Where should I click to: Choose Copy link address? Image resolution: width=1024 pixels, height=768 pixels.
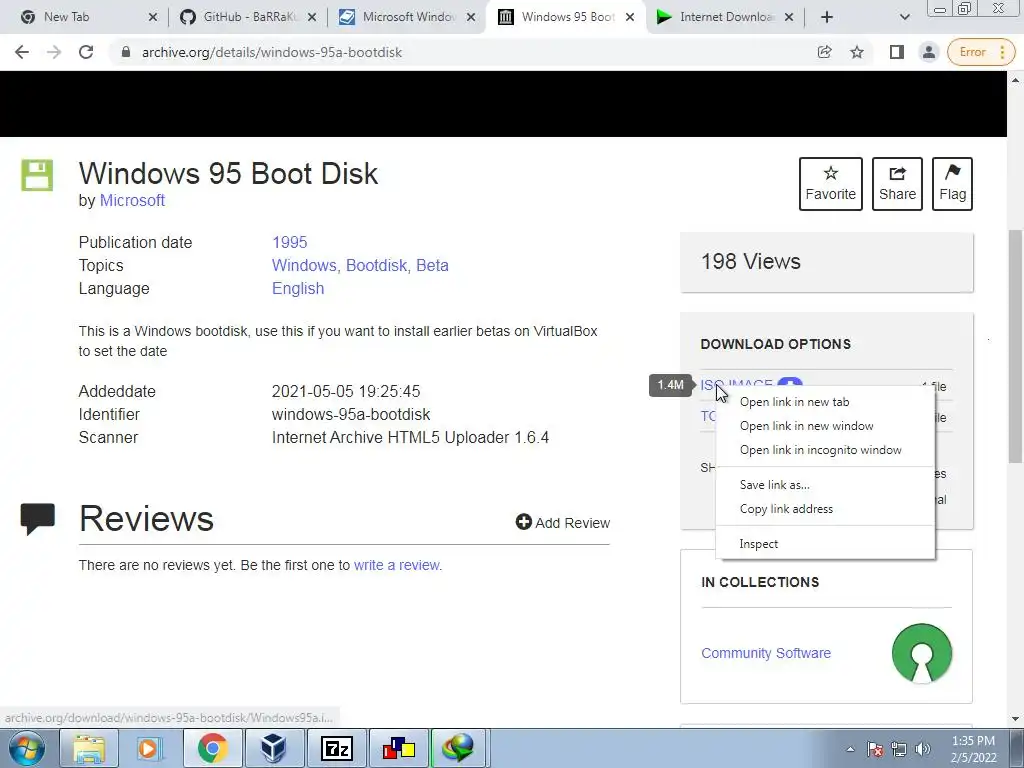coord(825,509)
